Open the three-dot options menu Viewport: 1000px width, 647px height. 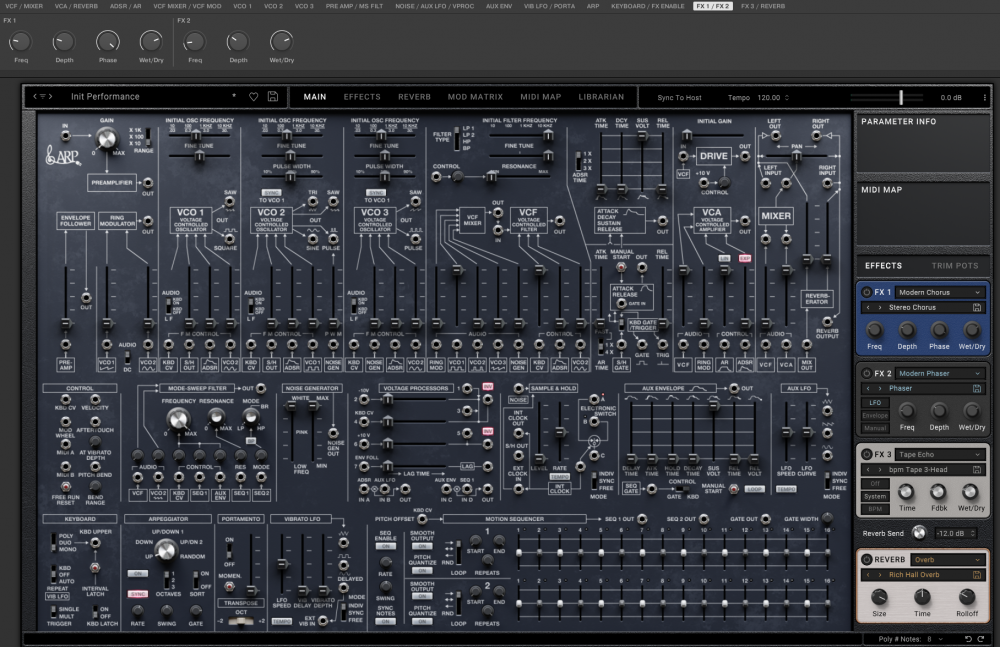985,98
